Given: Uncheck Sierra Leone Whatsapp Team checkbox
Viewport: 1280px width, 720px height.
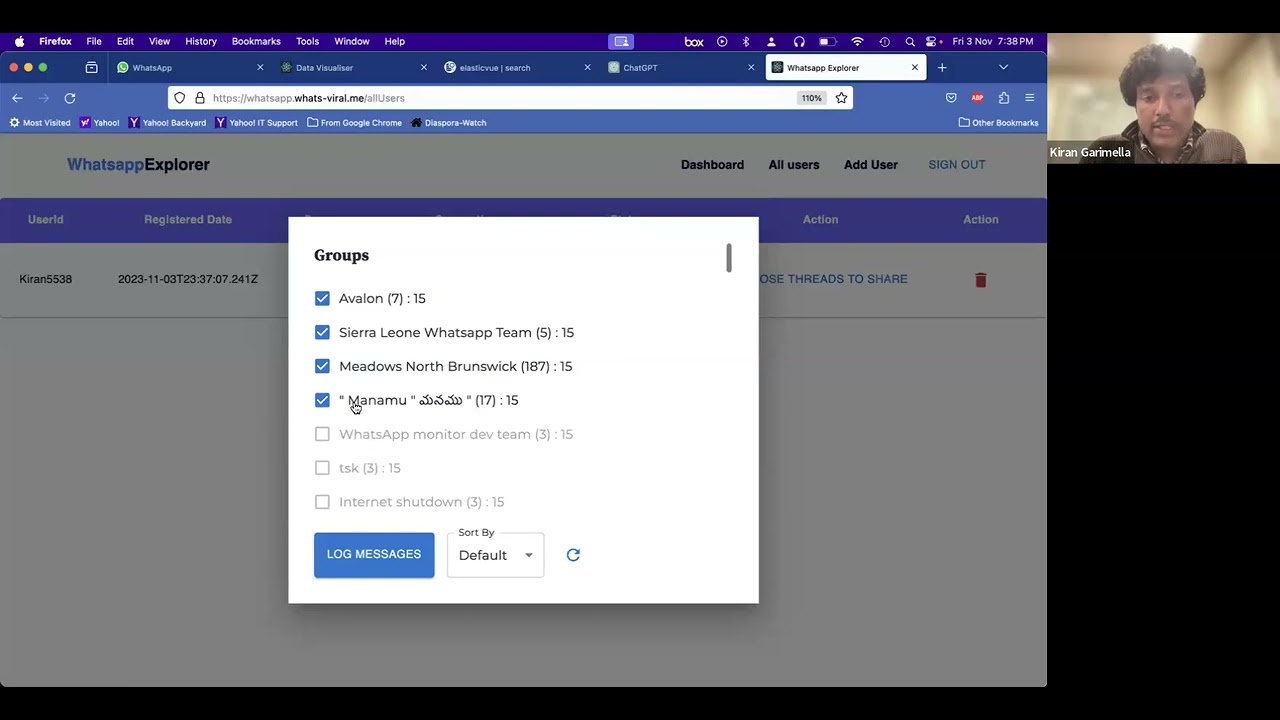Looking at the screenshot, I should 322,332.
